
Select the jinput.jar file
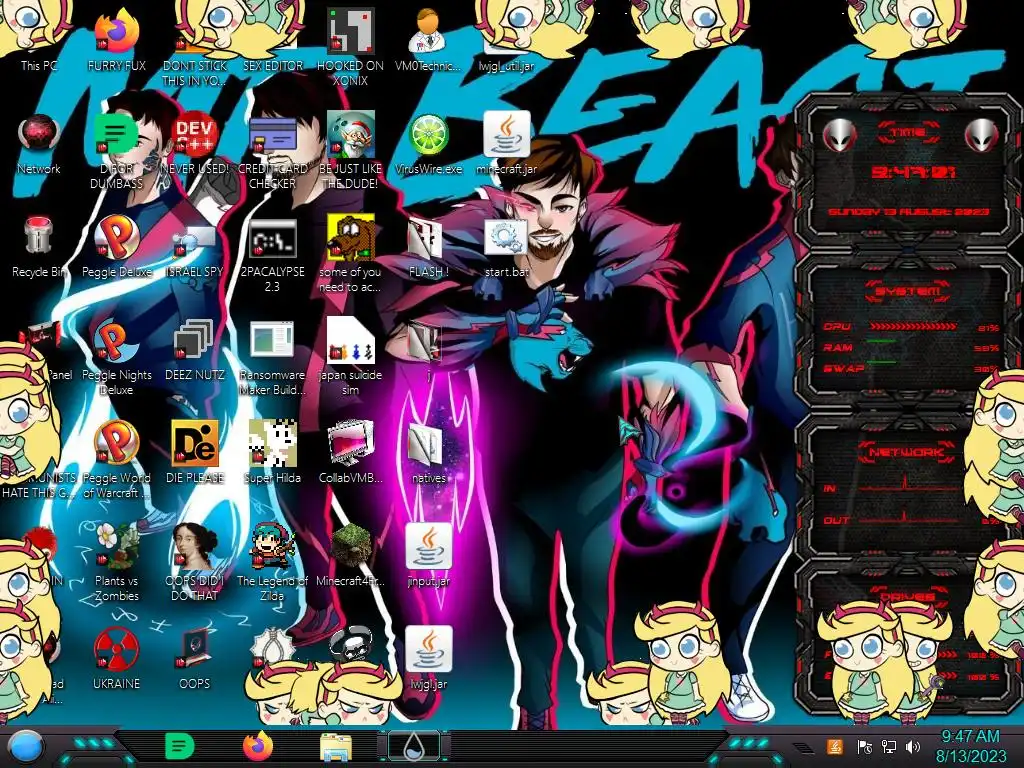(x=428, y=555)
